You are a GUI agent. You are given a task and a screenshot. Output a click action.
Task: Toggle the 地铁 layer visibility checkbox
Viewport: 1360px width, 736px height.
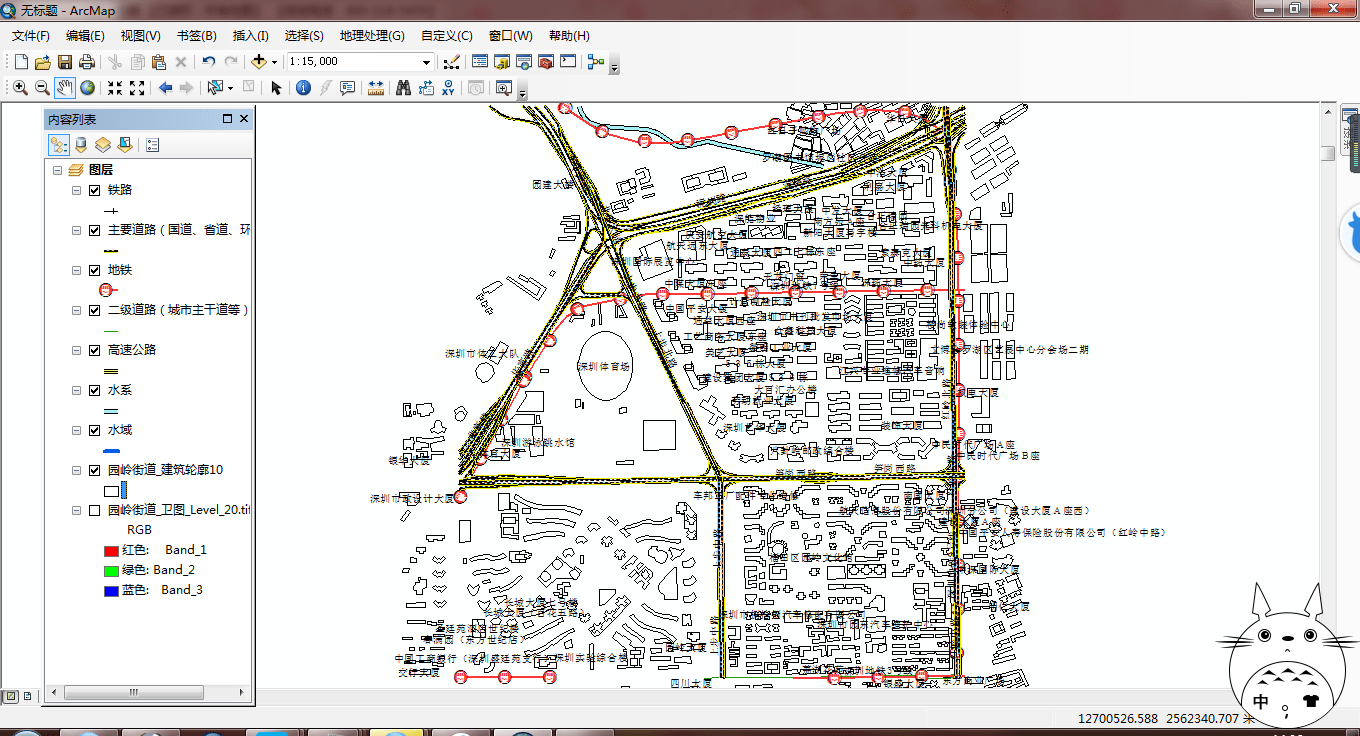[94, 270]
